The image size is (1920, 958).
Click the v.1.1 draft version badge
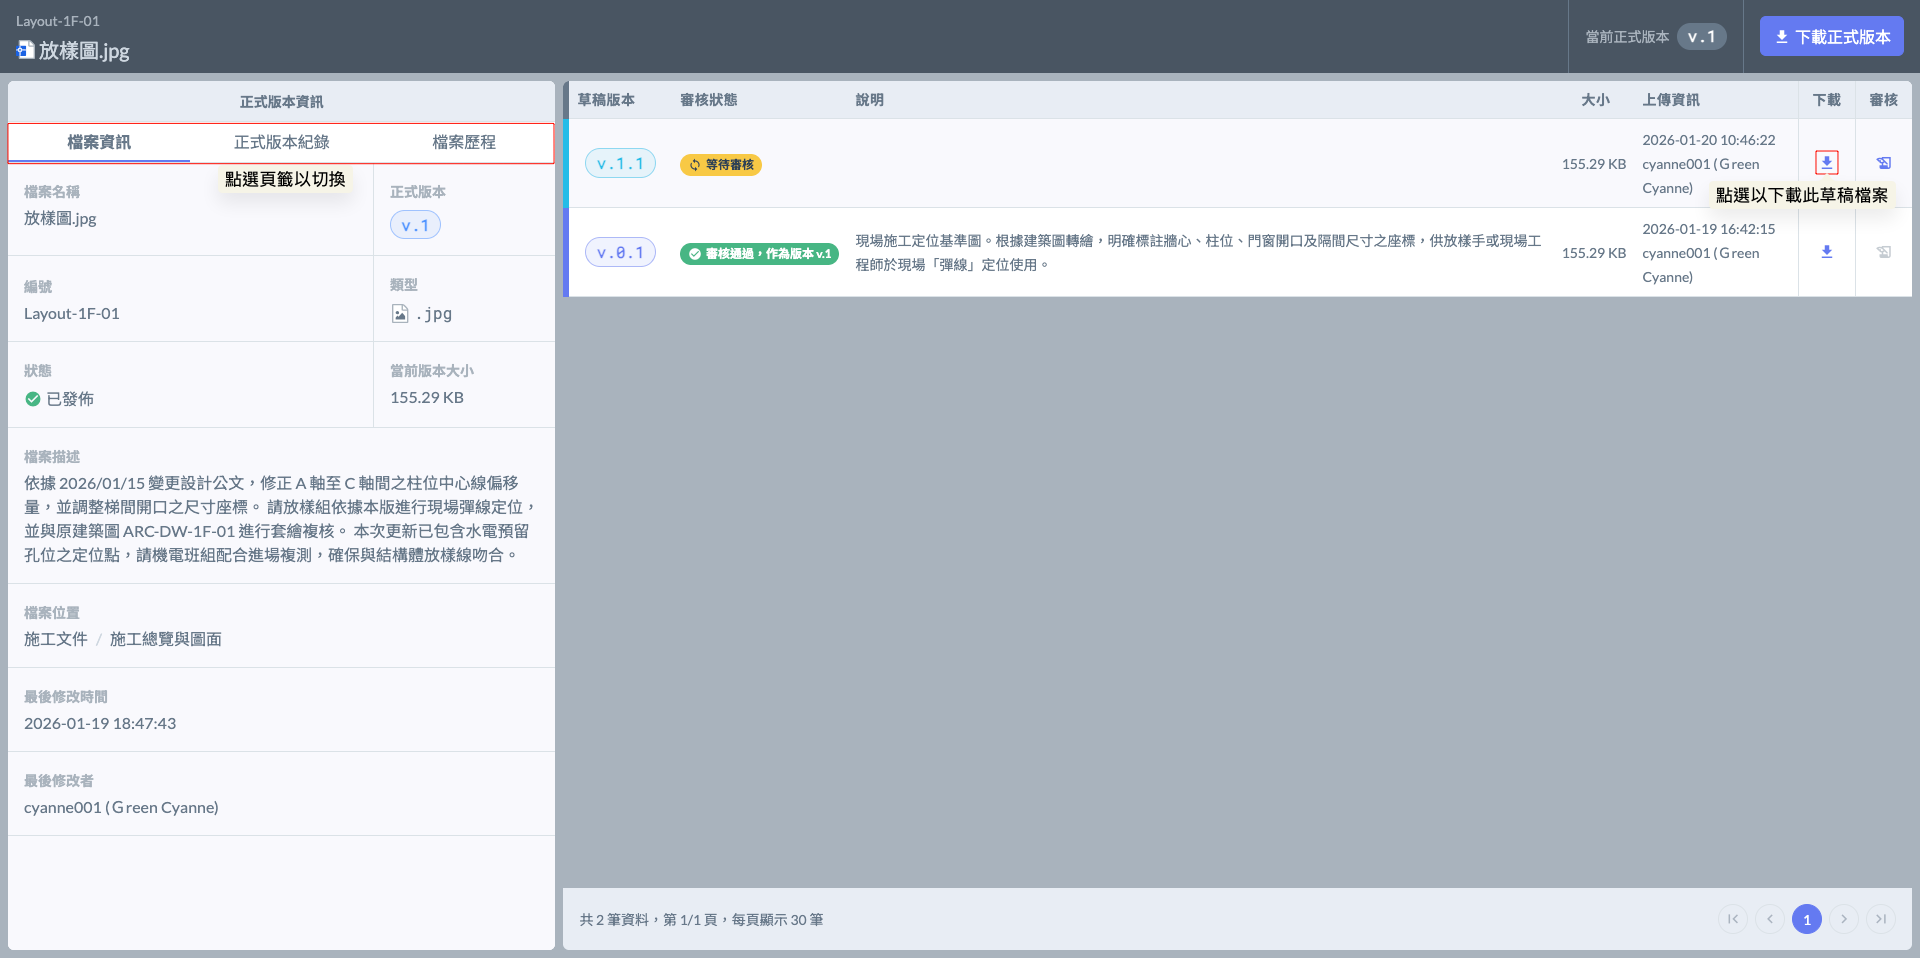[620, 164]
